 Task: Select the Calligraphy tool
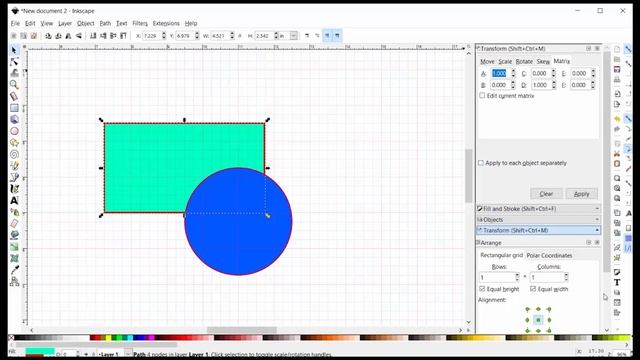pyautogui.click(x=14, y=189)
